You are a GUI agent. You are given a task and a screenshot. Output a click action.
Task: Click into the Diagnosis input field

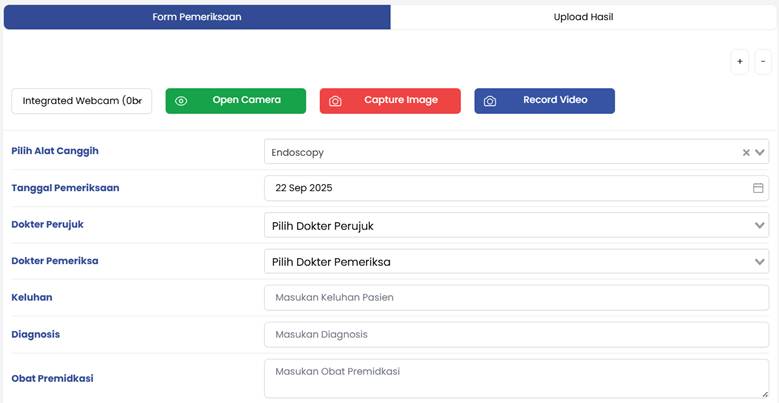pos(516,334)
